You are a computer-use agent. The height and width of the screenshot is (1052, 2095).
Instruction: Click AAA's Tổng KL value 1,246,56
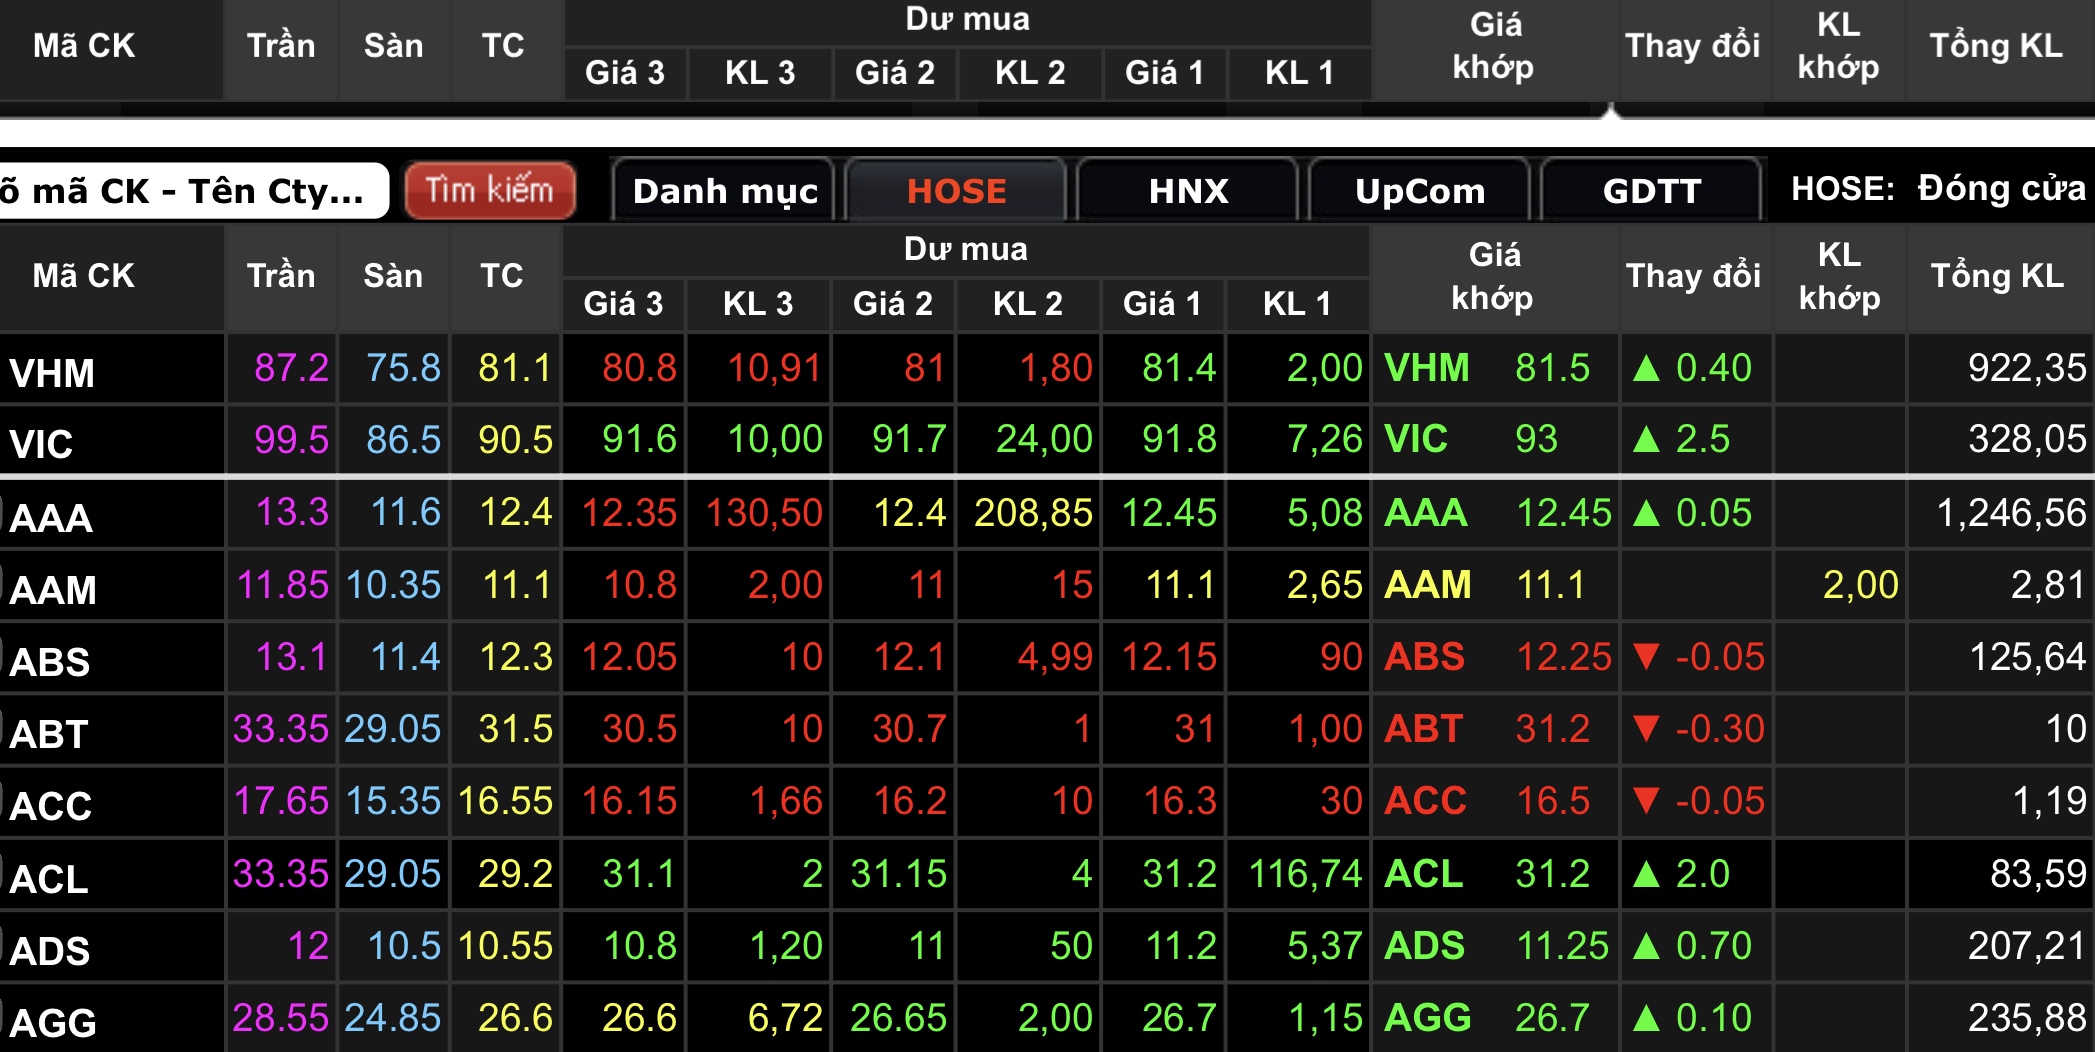pos(2010,513)
